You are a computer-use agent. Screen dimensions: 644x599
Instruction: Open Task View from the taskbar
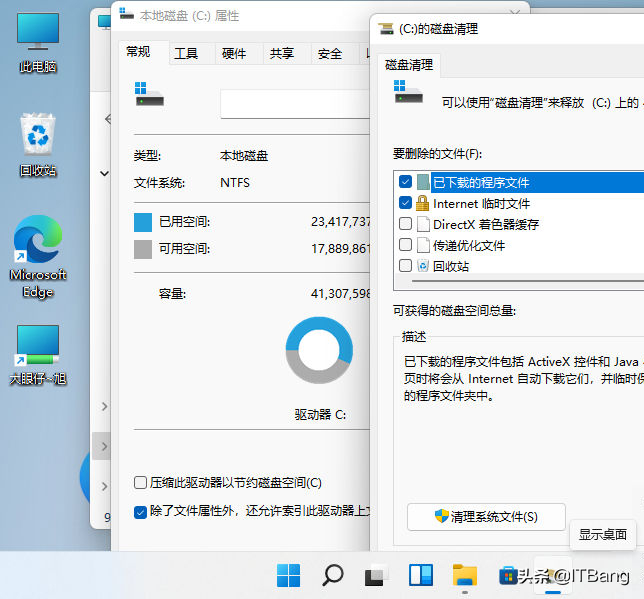(x=376, y=575)
